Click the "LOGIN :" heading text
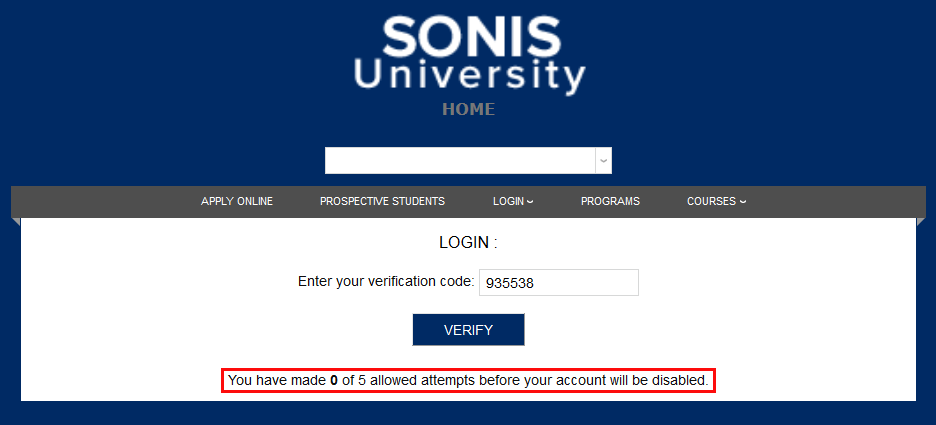Screen dimensions: 936x425 pos(468,242)
